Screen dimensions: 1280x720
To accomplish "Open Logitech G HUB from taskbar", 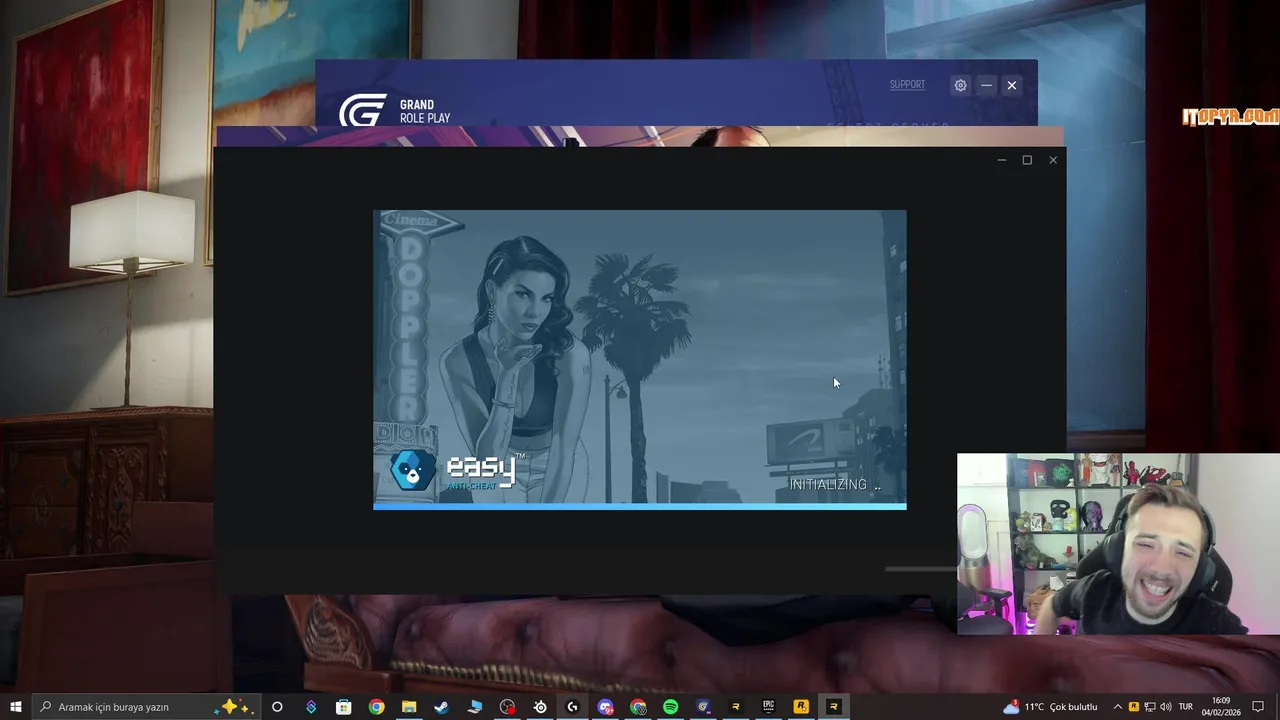I will point(572,707).
